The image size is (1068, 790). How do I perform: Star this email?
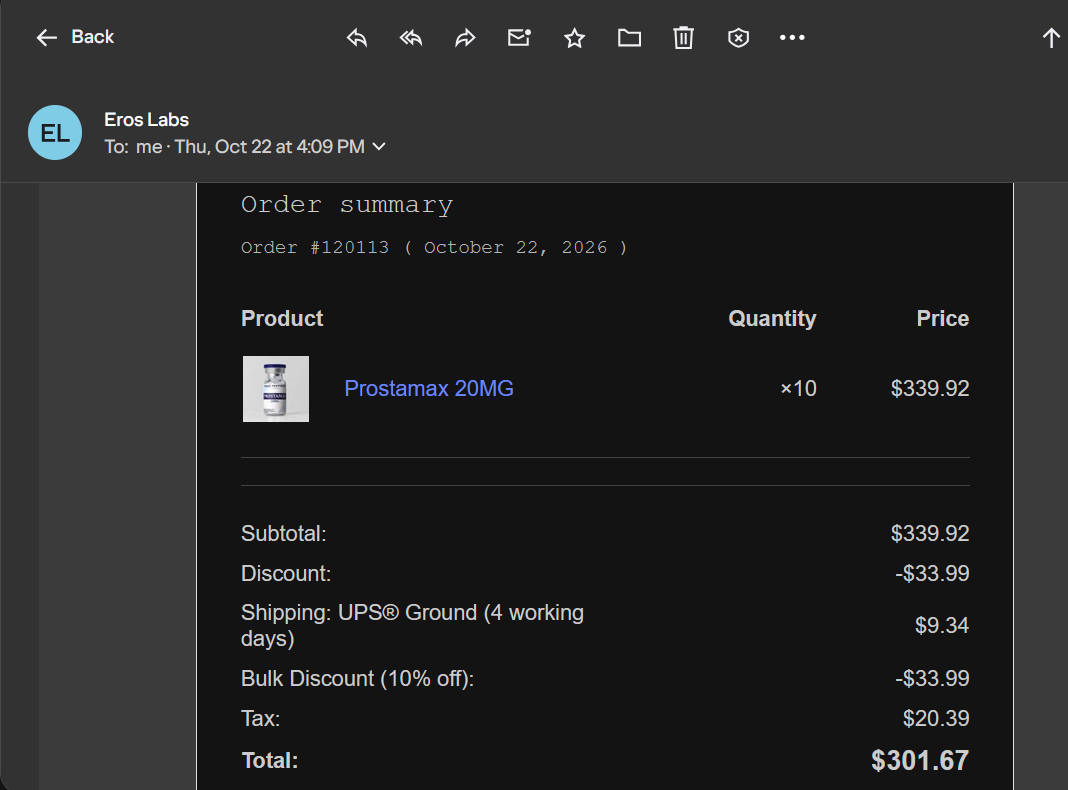[574, 37]
